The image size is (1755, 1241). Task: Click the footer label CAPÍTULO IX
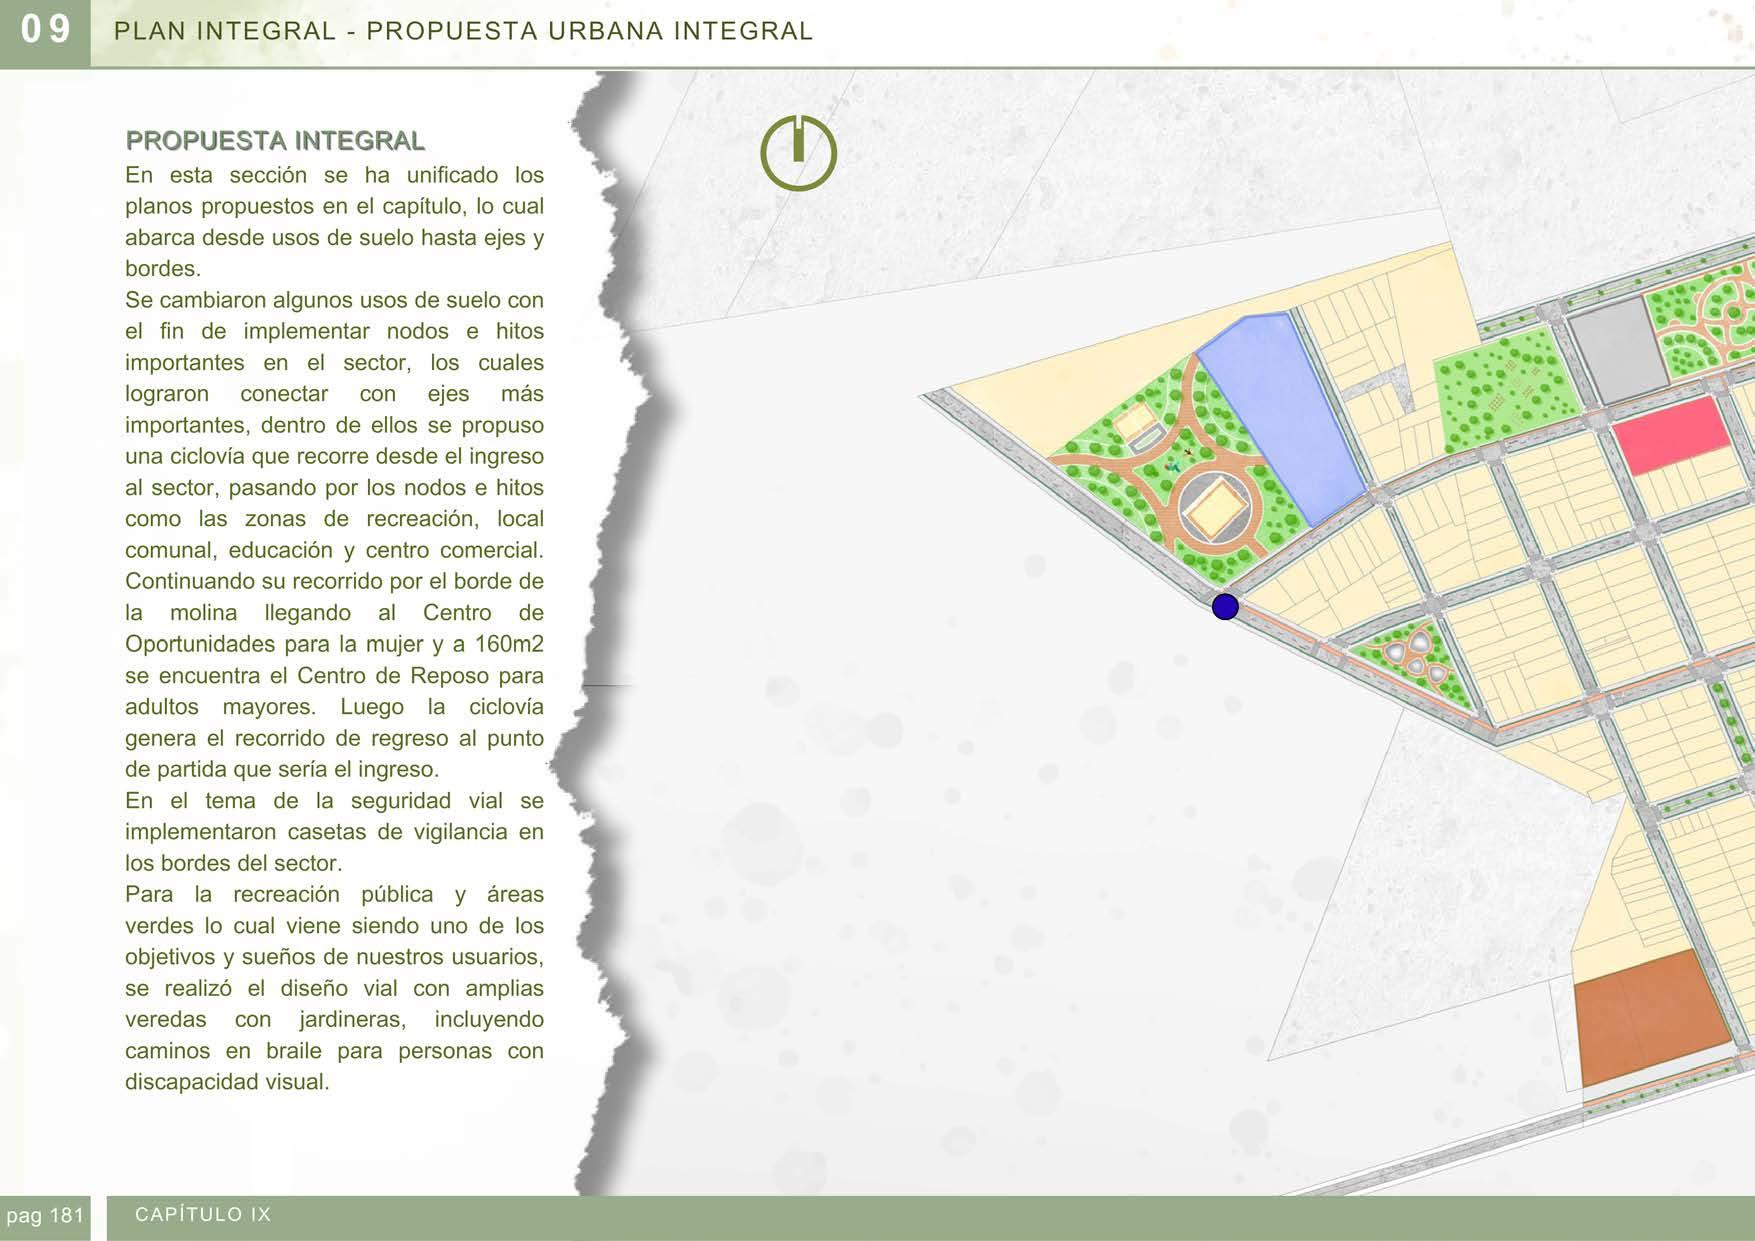pyautogui.click(x=203, y=1214)
